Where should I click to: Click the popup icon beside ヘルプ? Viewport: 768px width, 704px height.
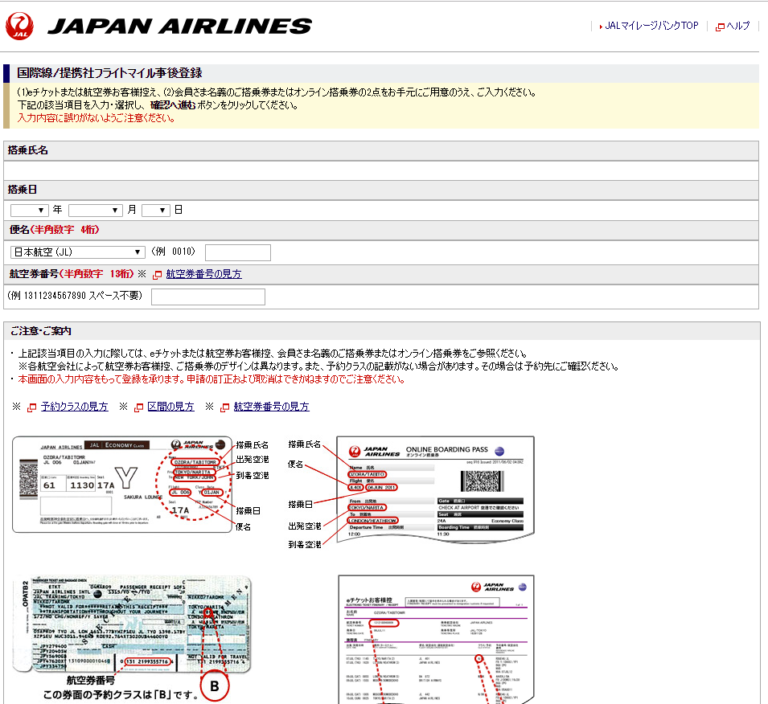tap(720, 26)
